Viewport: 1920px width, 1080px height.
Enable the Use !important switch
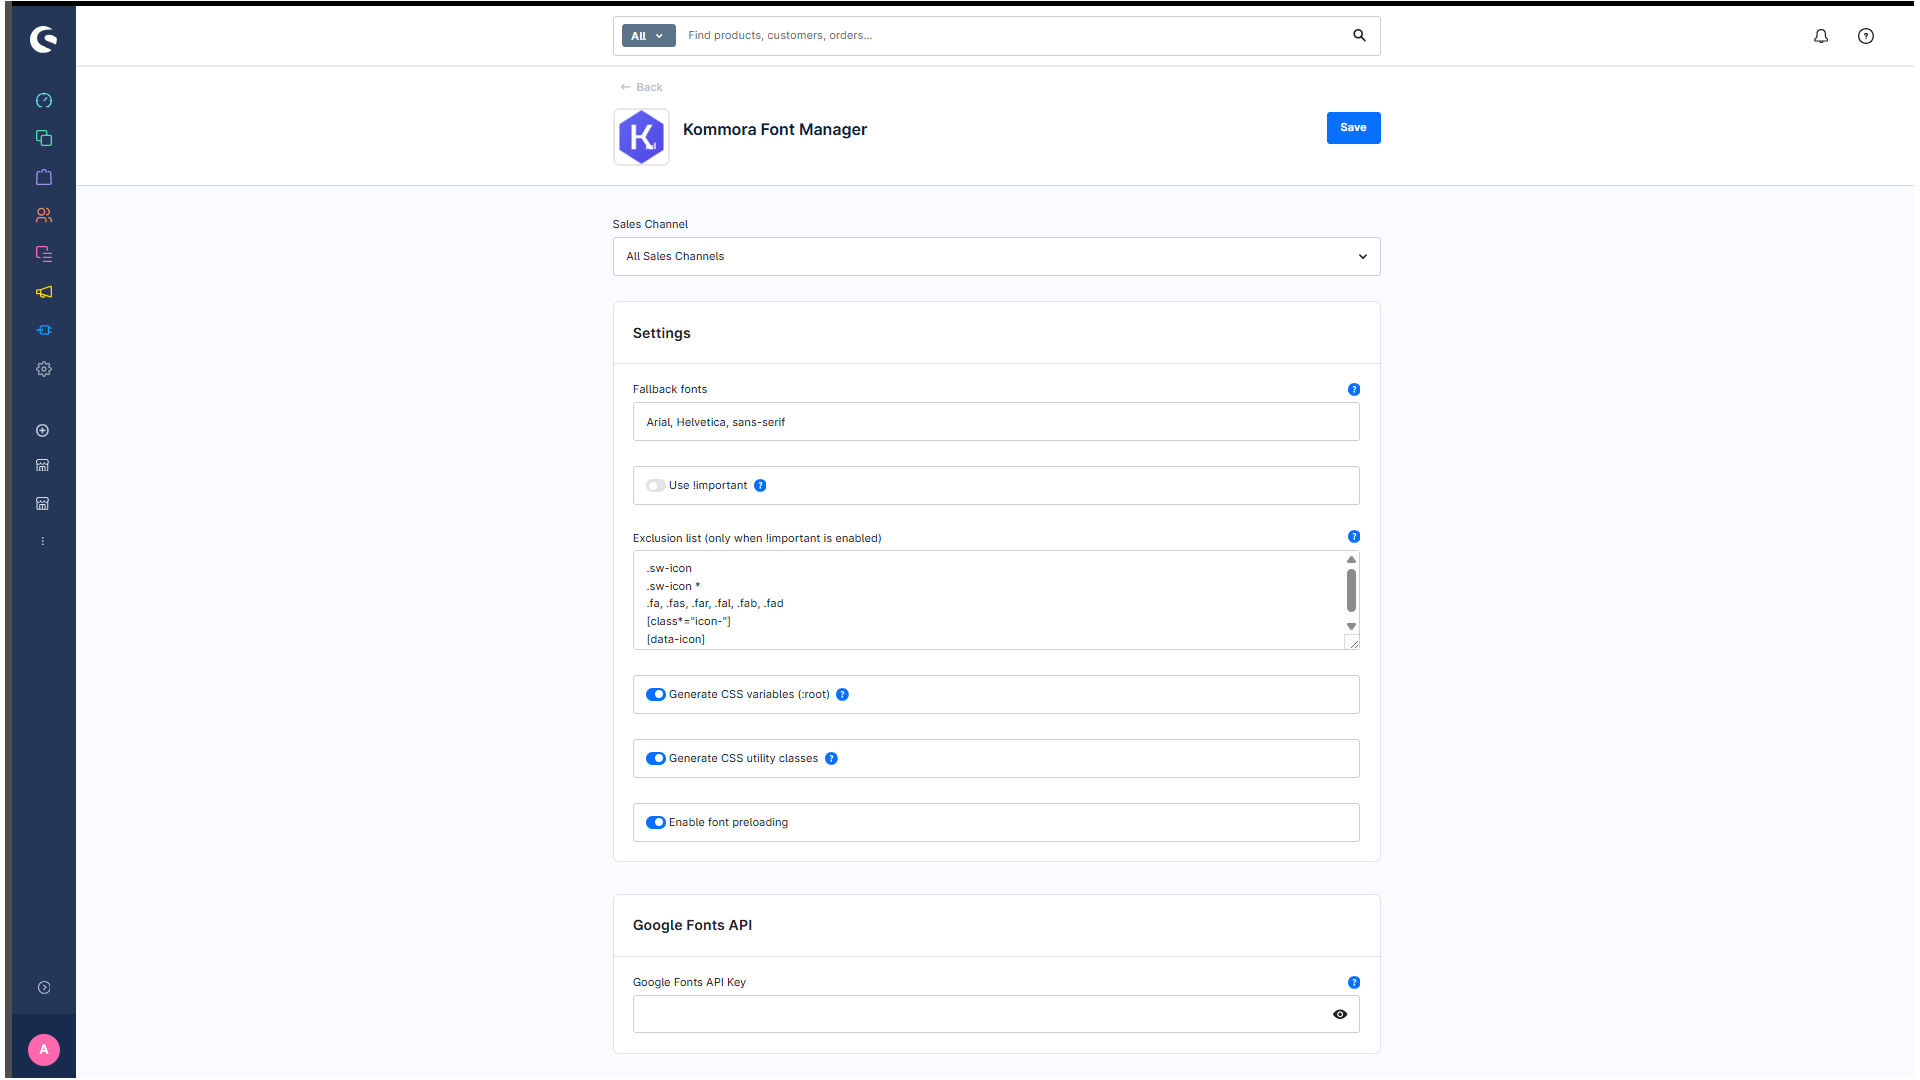[x=656, y=486]
